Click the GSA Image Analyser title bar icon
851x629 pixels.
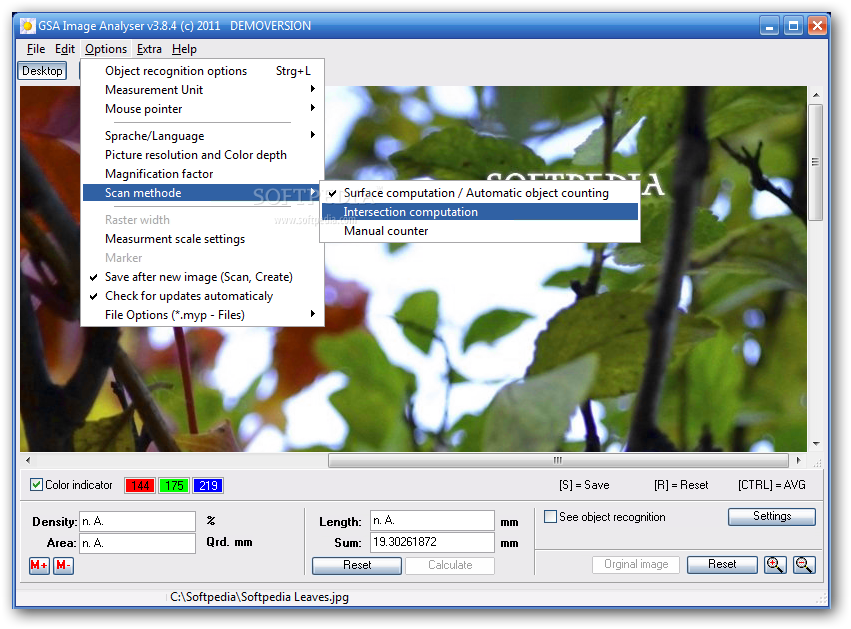(27, 26)
